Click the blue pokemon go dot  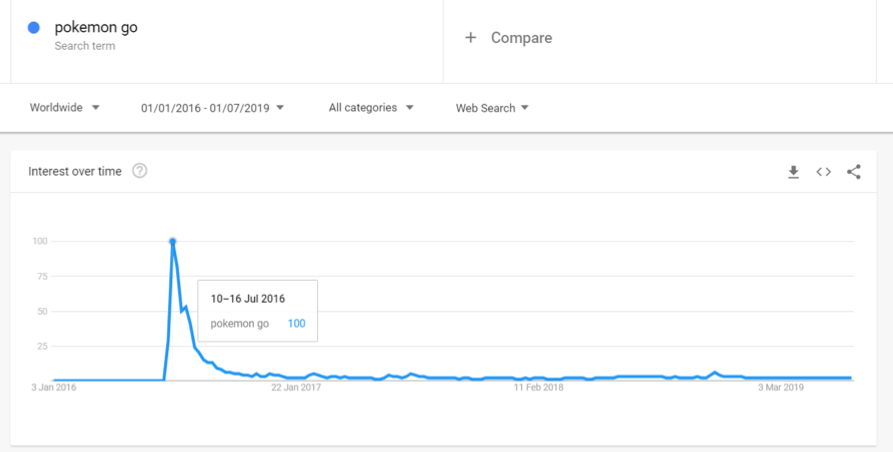pos(34,28)
